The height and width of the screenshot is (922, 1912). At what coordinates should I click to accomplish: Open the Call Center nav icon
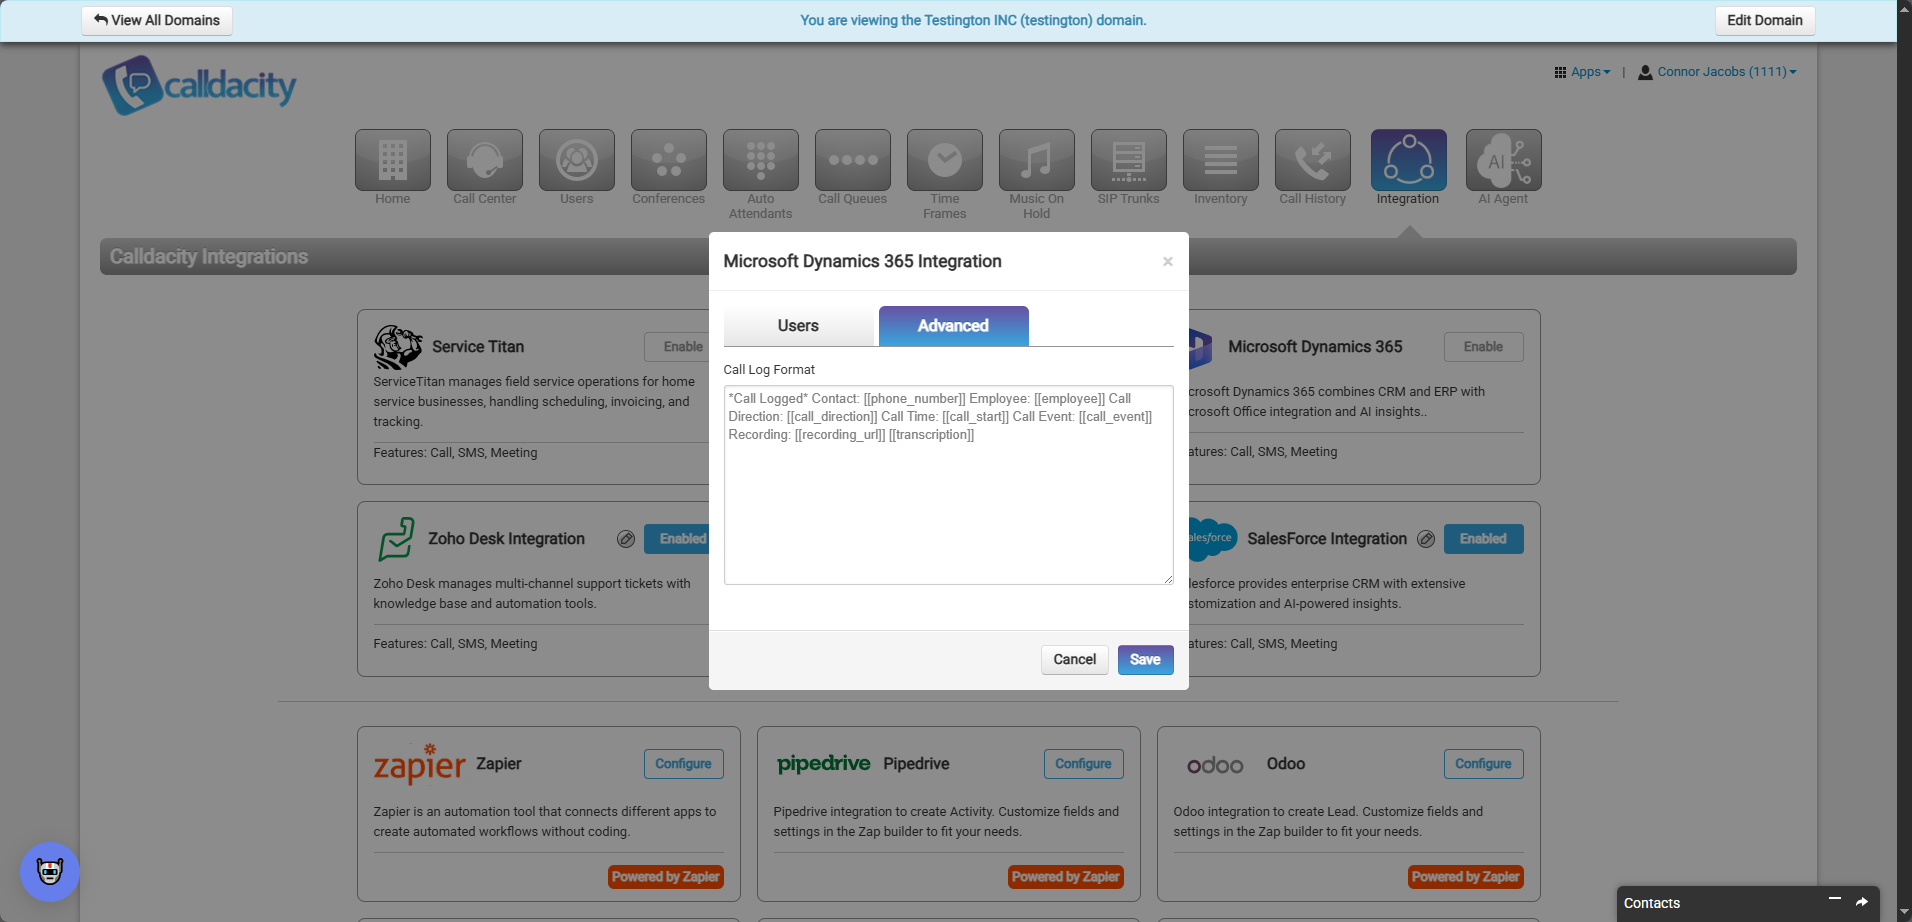484,160
